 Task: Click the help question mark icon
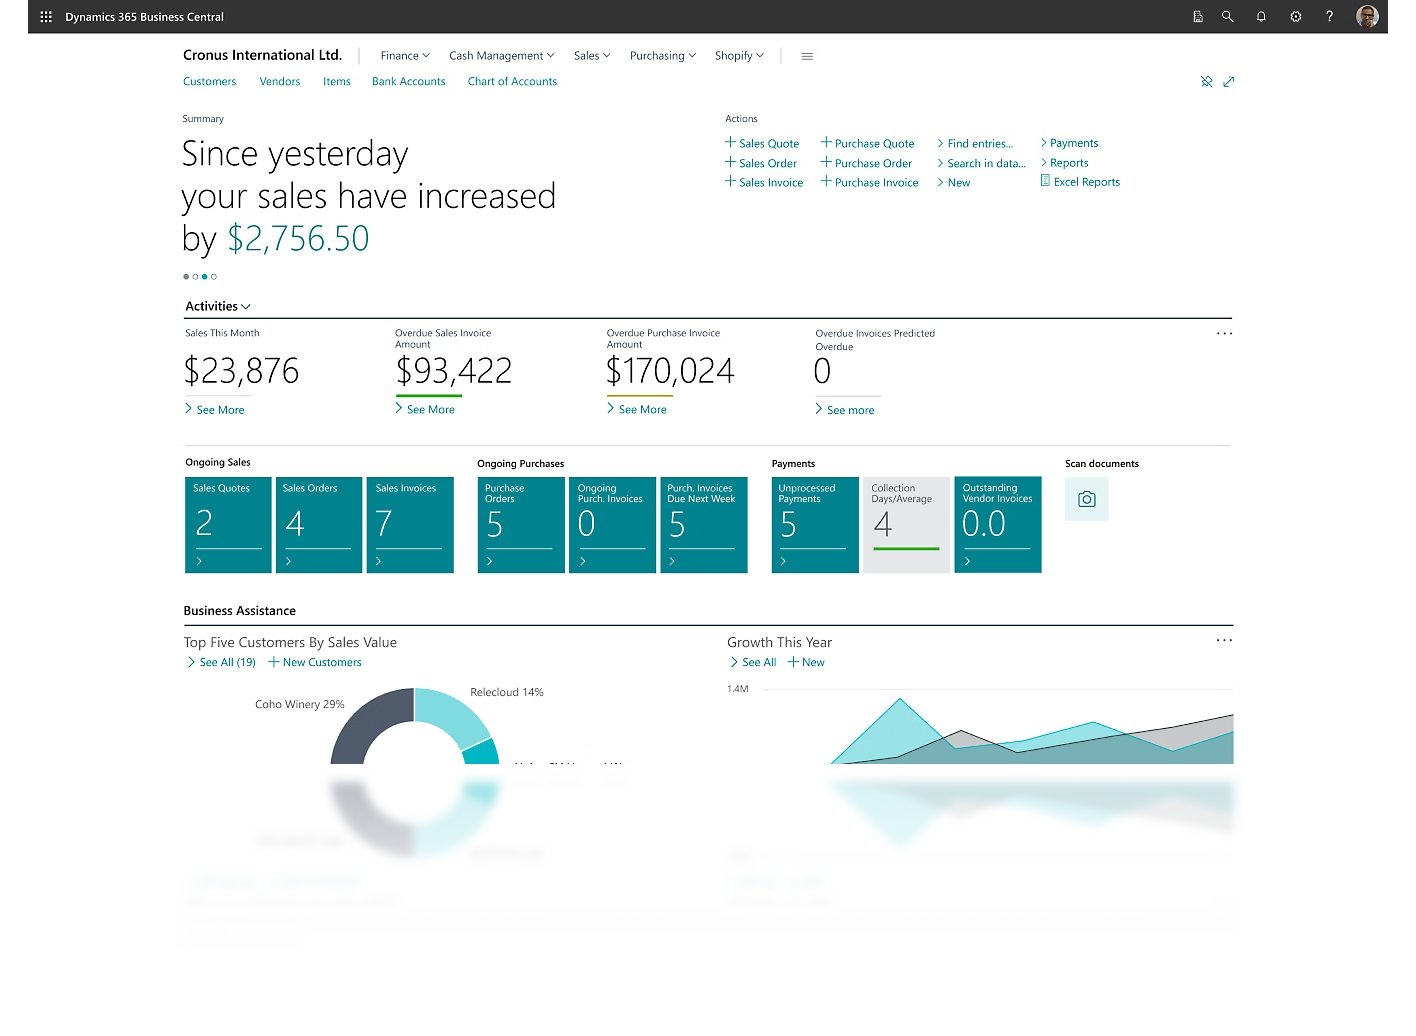click(1329, 17)
